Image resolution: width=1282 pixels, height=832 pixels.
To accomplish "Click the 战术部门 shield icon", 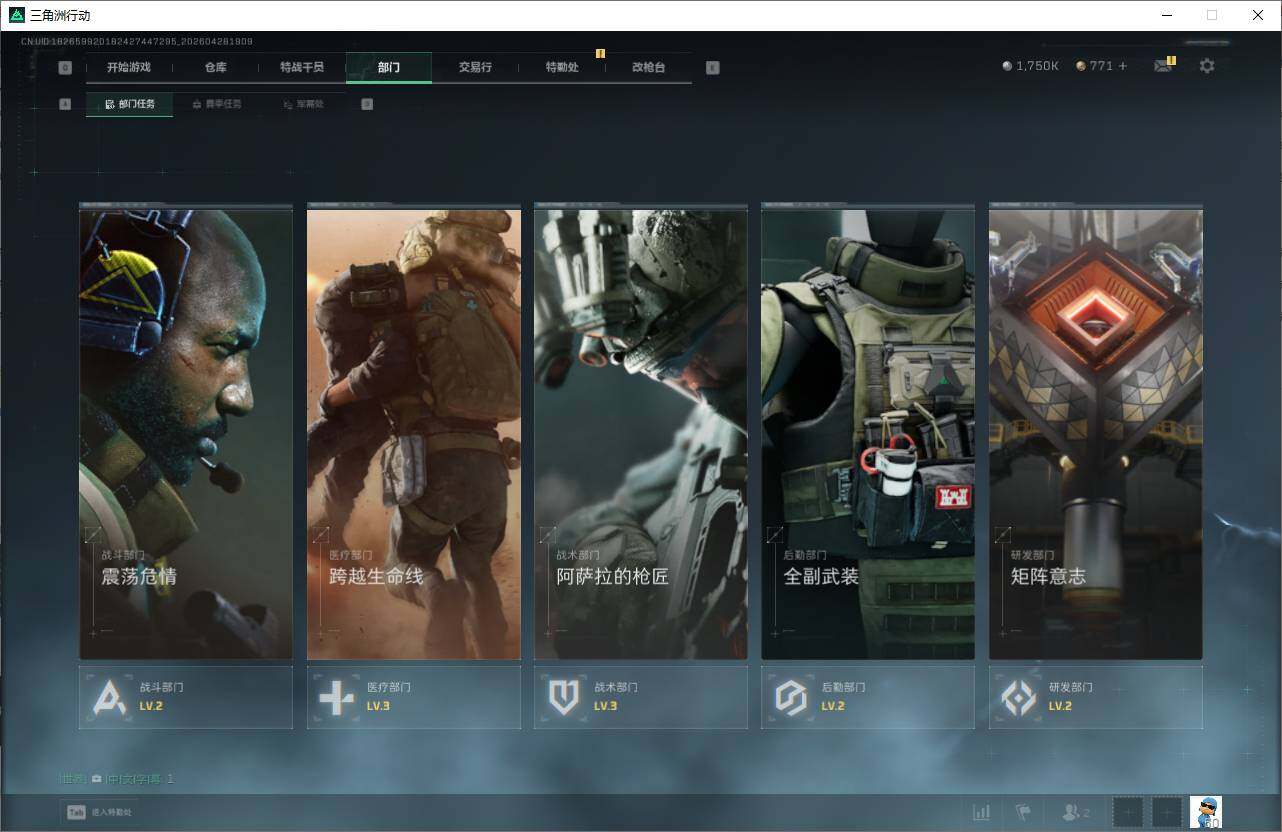I will (x=564, y=697).
